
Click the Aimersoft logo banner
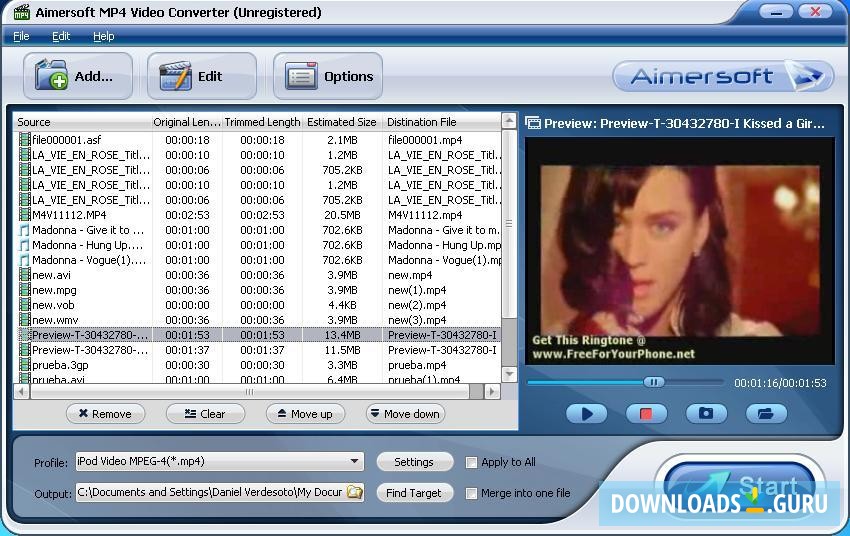723,76
